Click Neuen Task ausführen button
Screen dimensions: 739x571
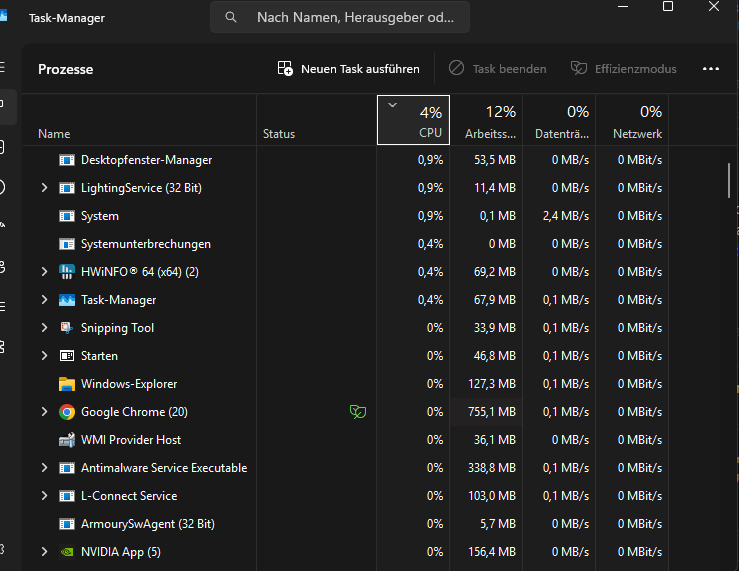pos(348,69)
